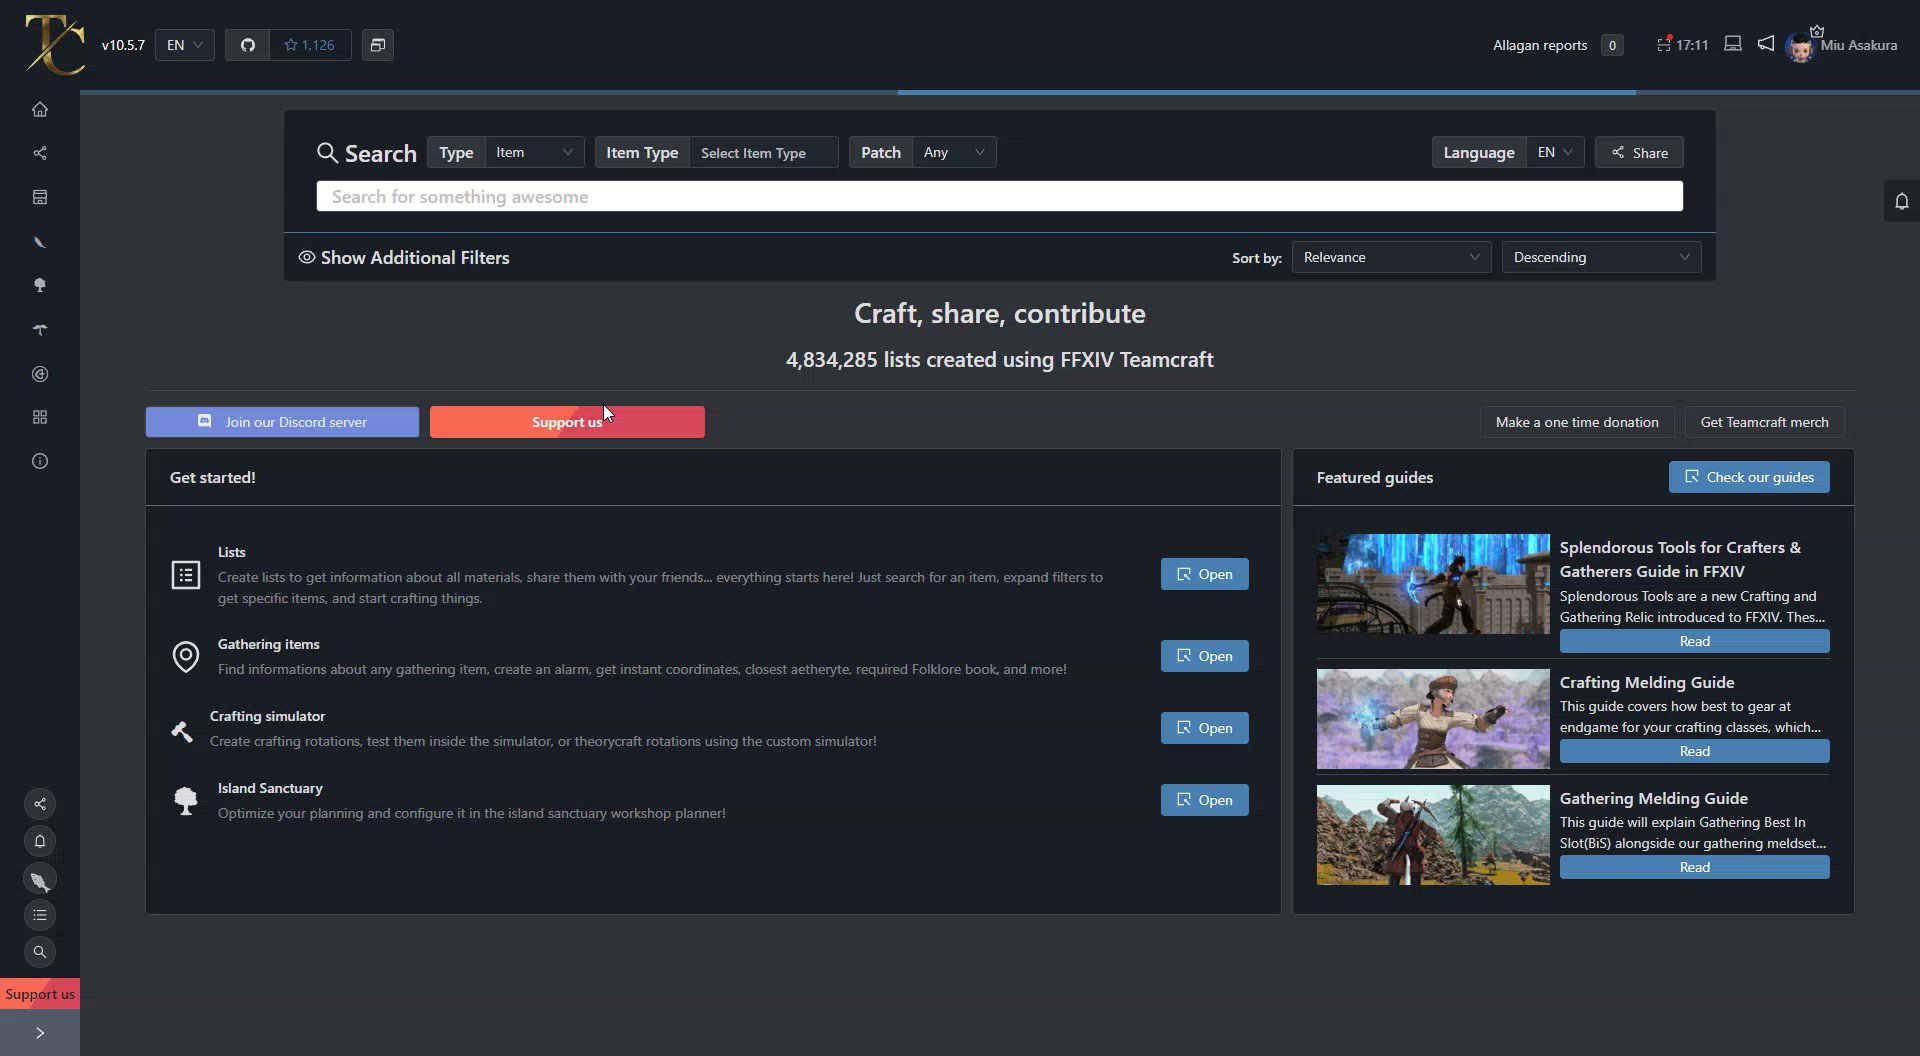The width and height of the screenshot is (1920, 1056).
Task: Read the Gathering Melding Guide
Action: [1694, 867]
